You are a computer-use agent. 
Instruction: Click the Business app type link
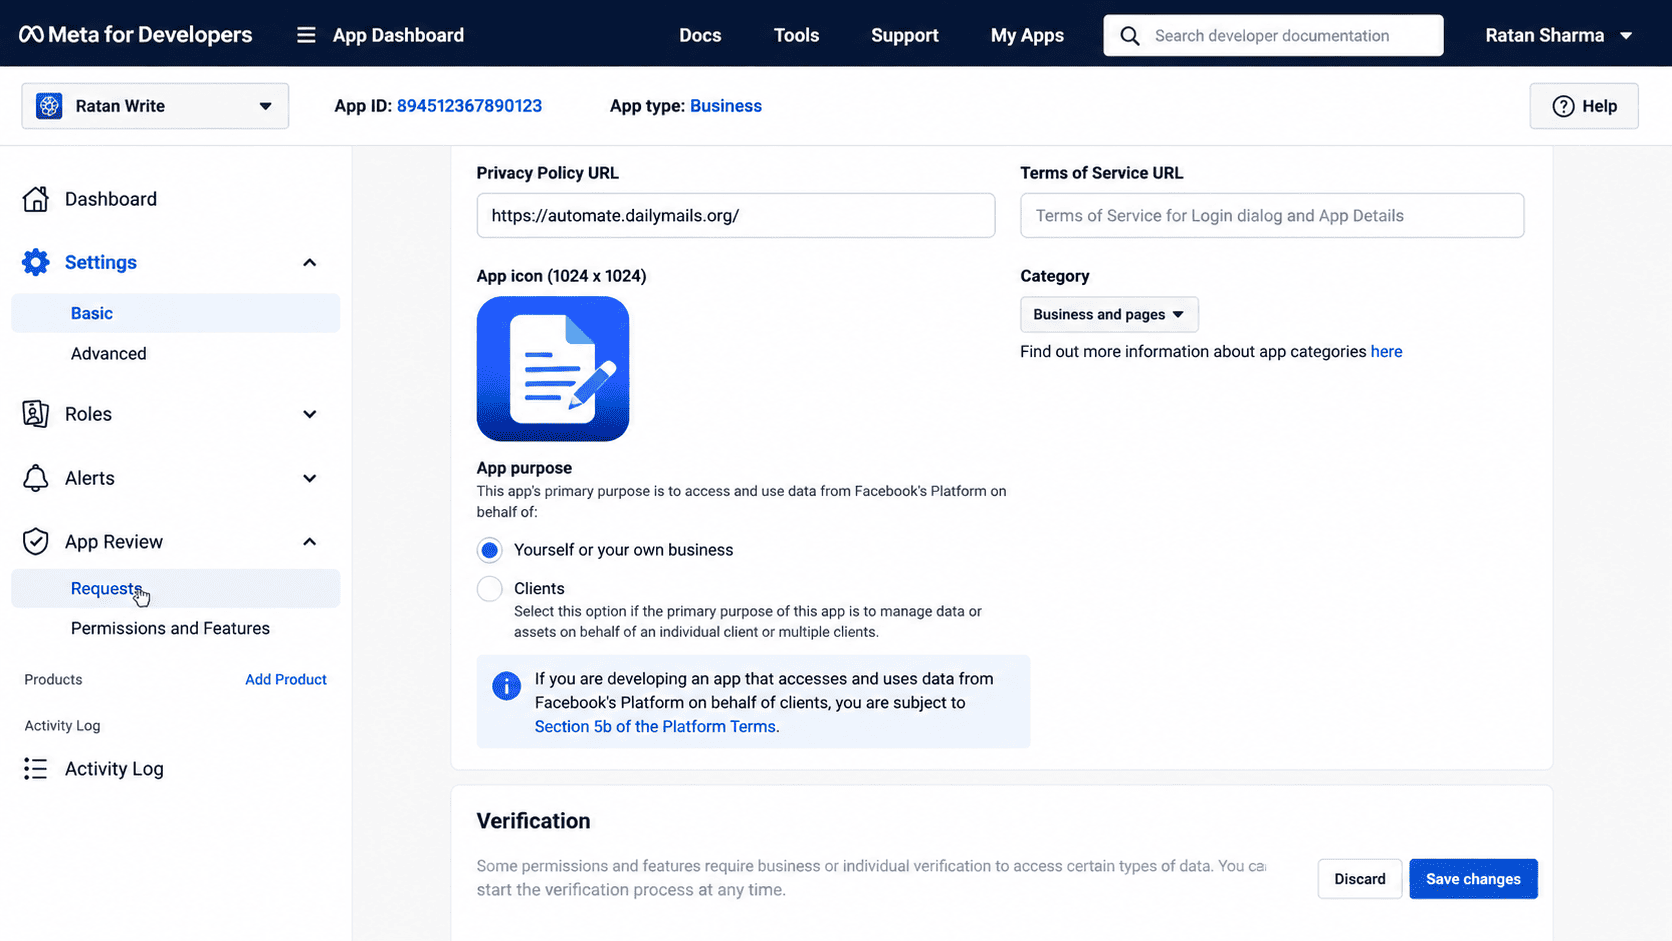(x=726, y=106)
